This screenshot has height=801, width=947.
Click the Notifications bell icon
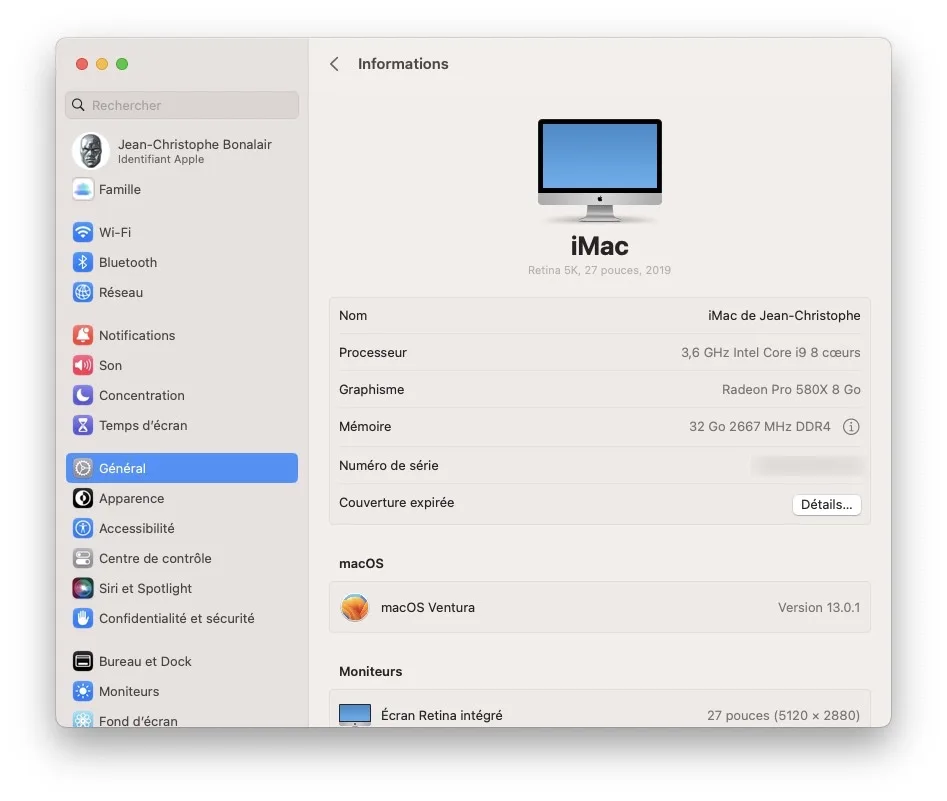coord(83,335)
